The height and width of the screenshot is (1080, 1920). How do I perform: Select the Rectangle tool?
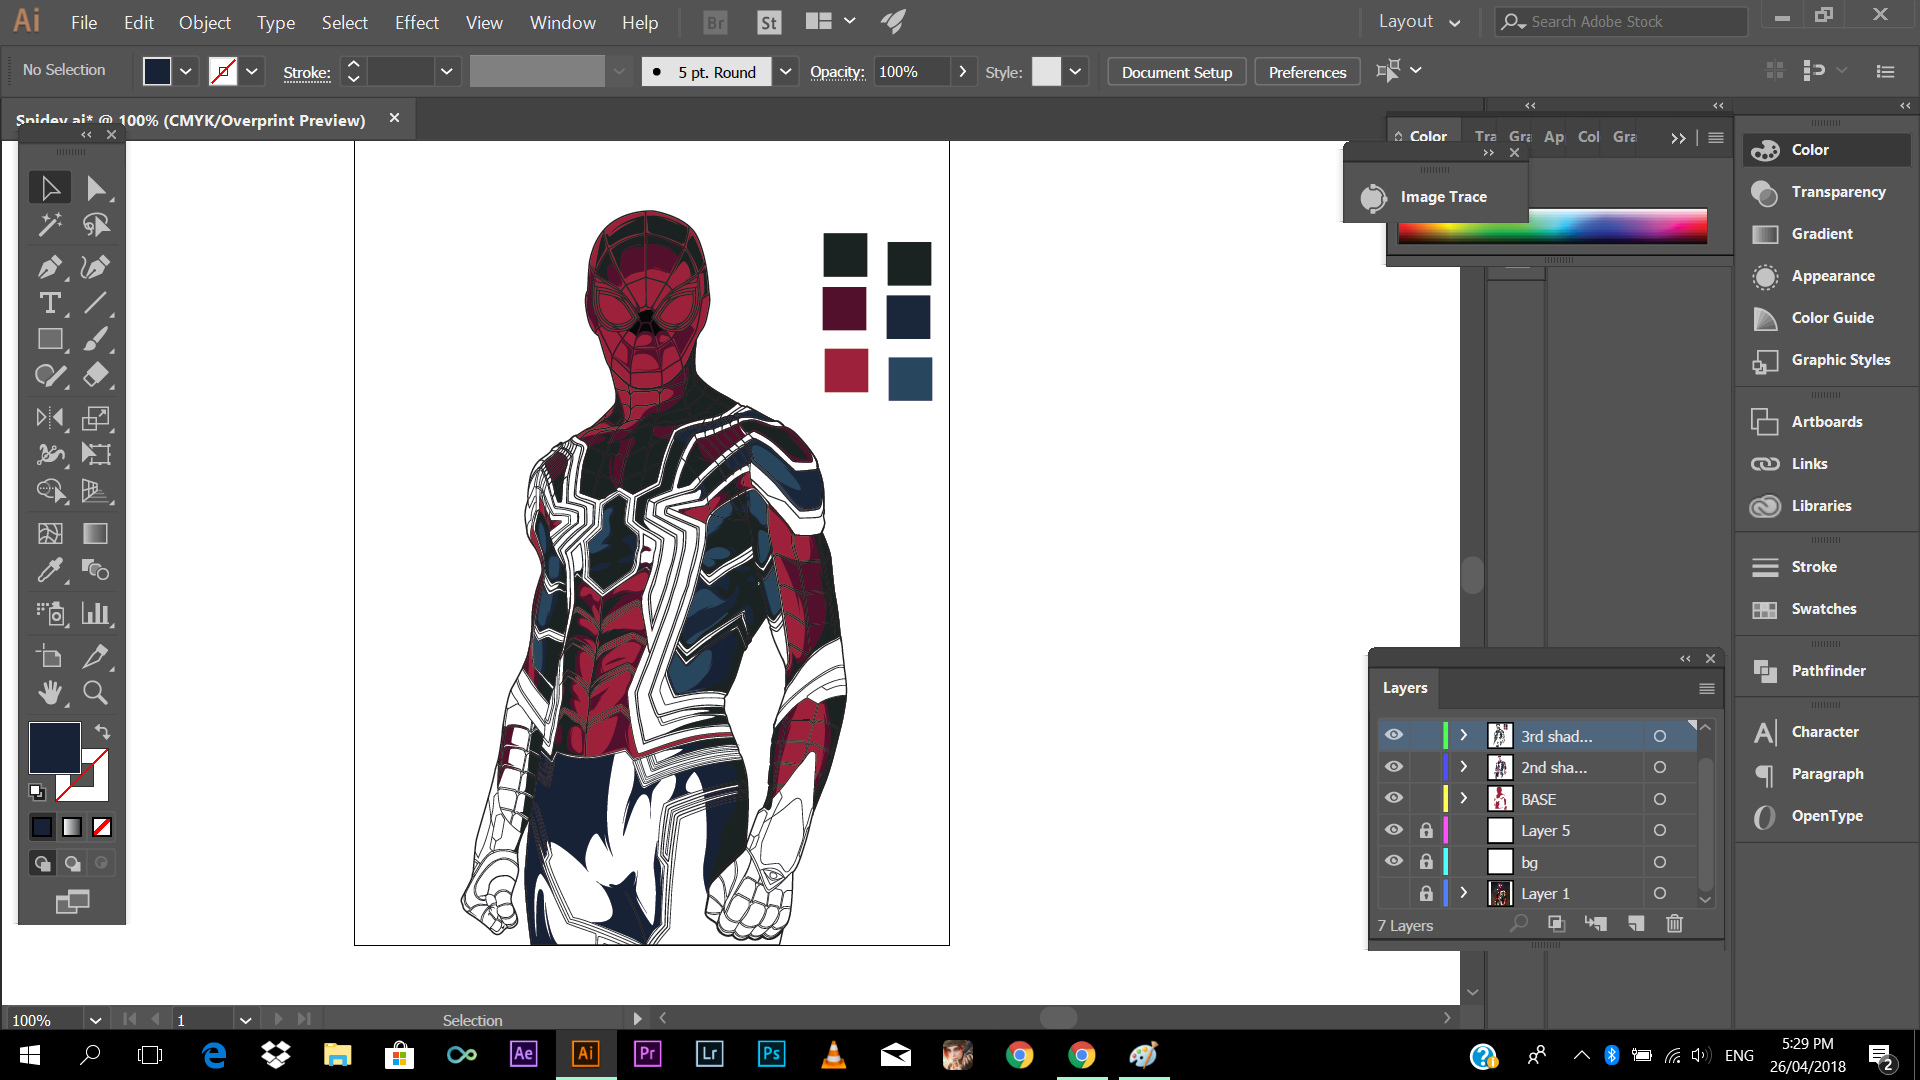pos(50,339)
